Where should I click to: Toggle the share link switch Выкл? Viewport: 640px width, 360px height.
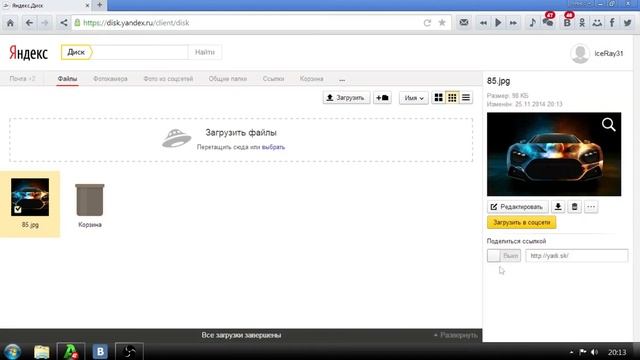(504, 256)
